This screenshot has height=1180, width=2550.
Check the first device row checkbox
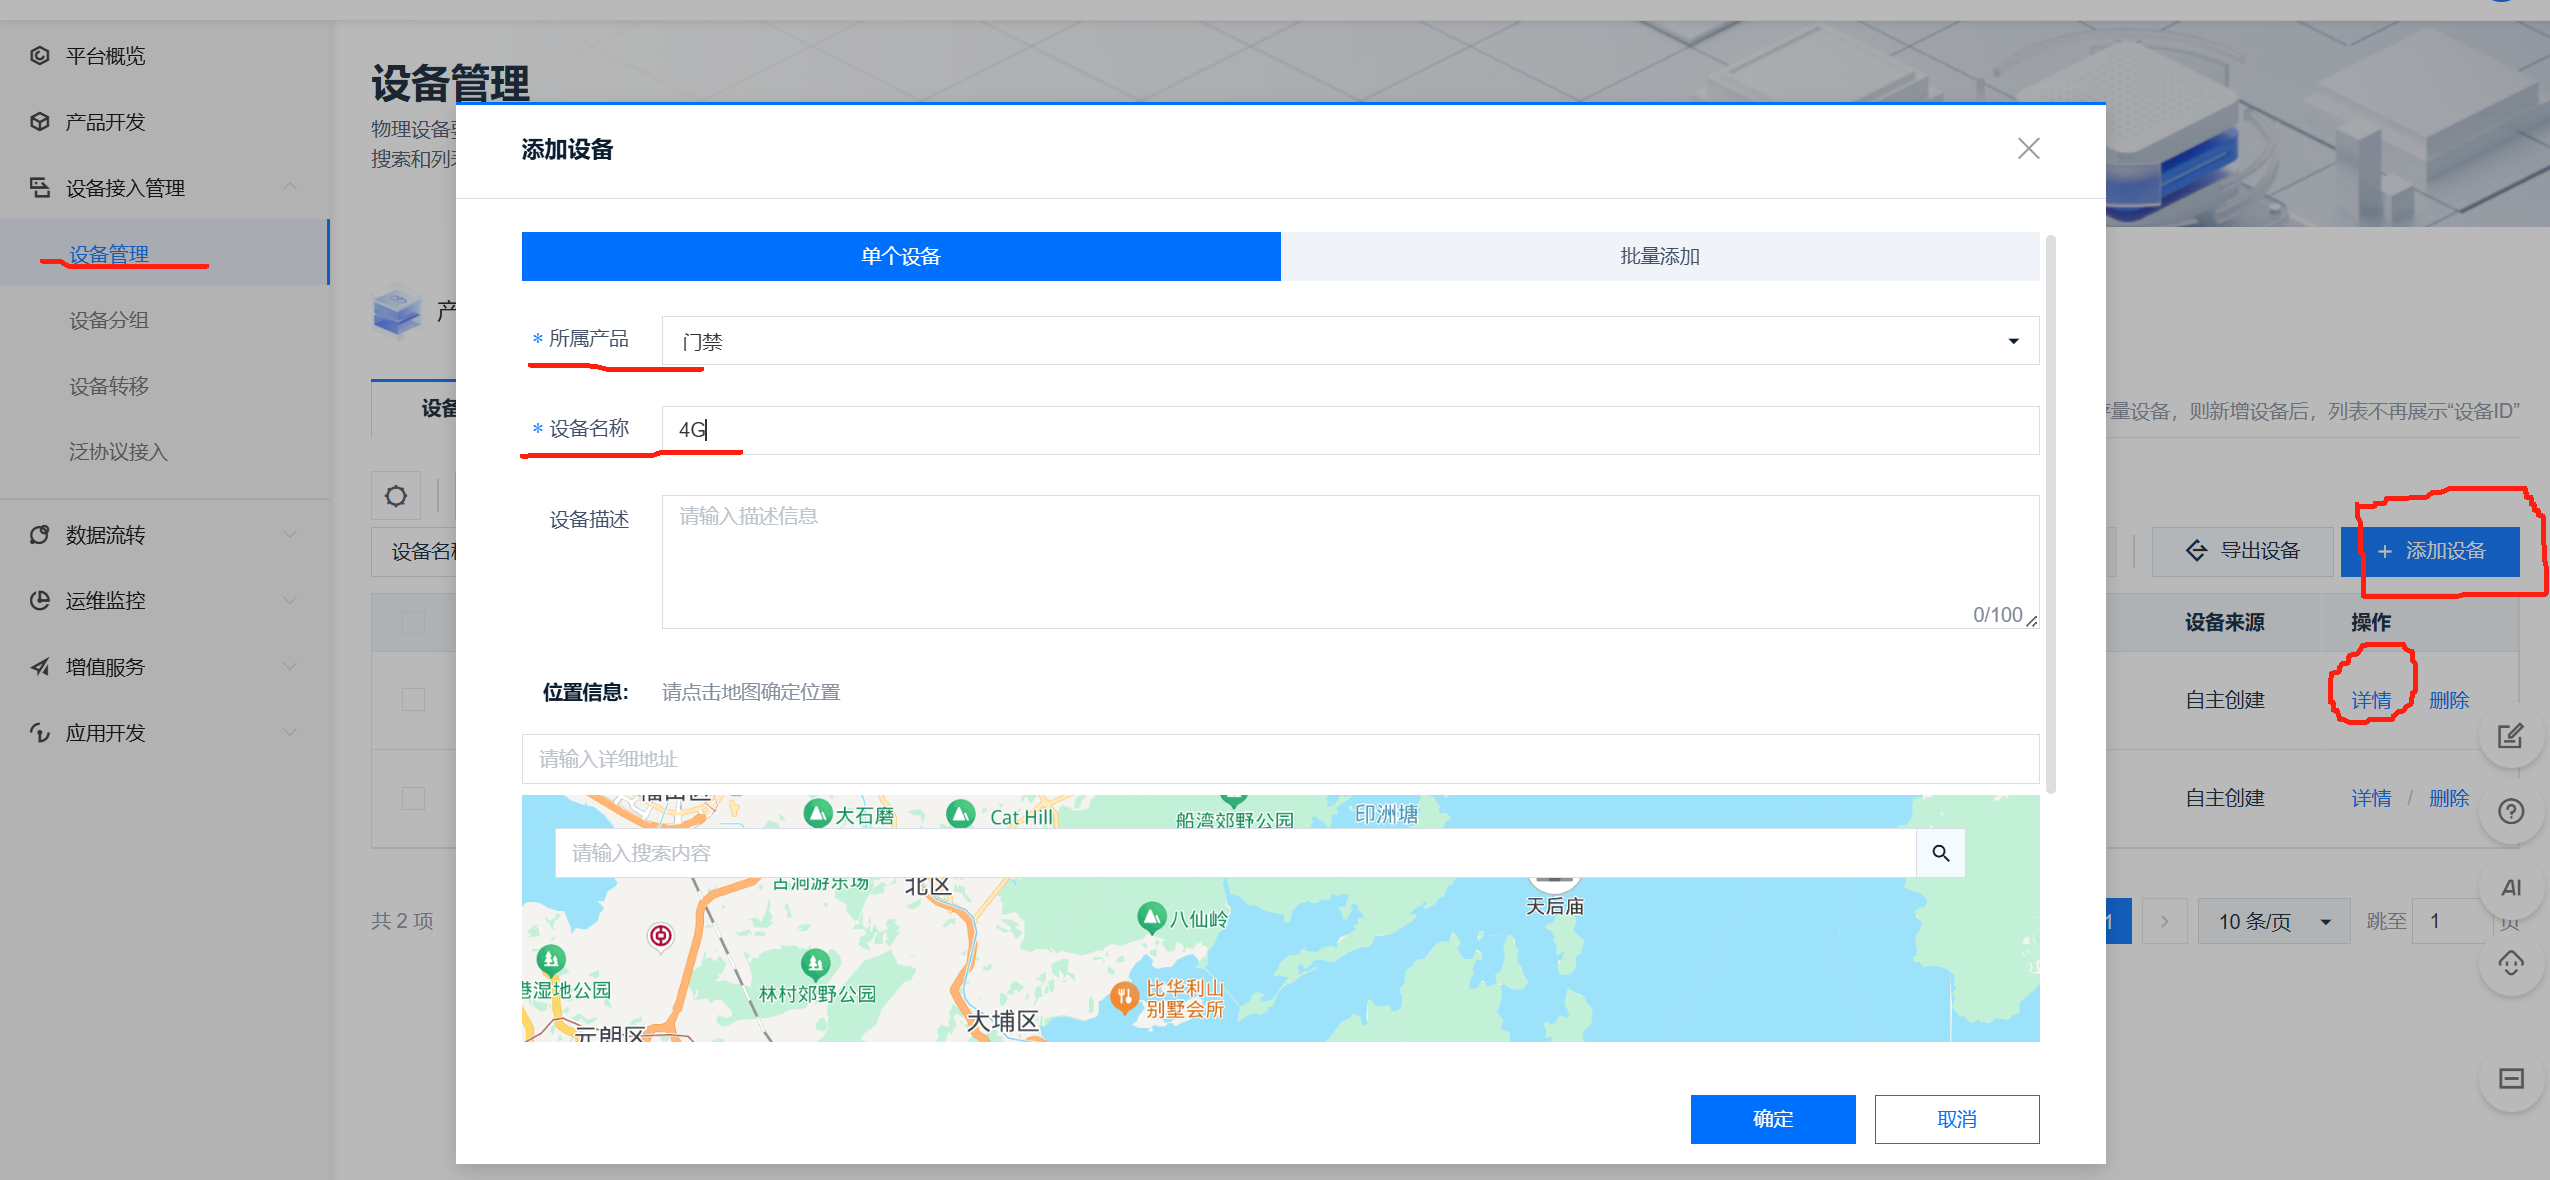[413, 699]
